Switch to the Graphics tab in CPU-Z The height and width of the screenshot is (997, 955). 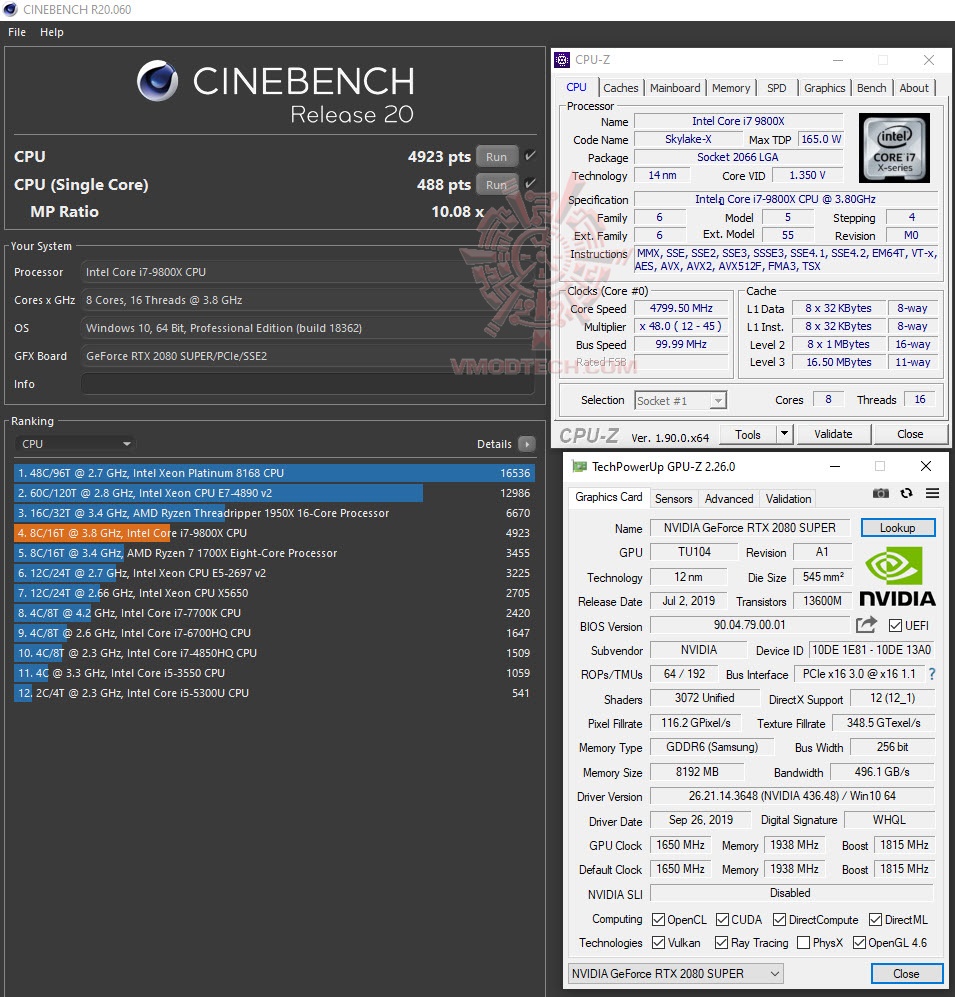(825, 88)
